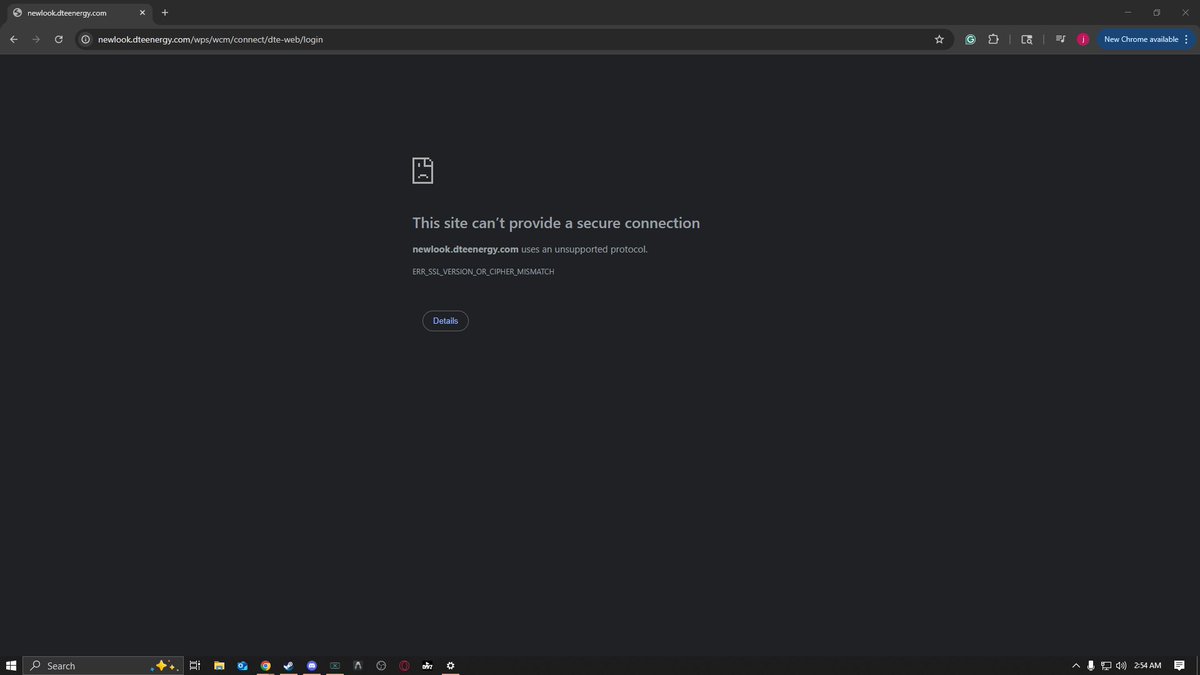Open Task View from the taskbar
The width and height of the screenshot is (1200, 675).
(x=195, y=666)
